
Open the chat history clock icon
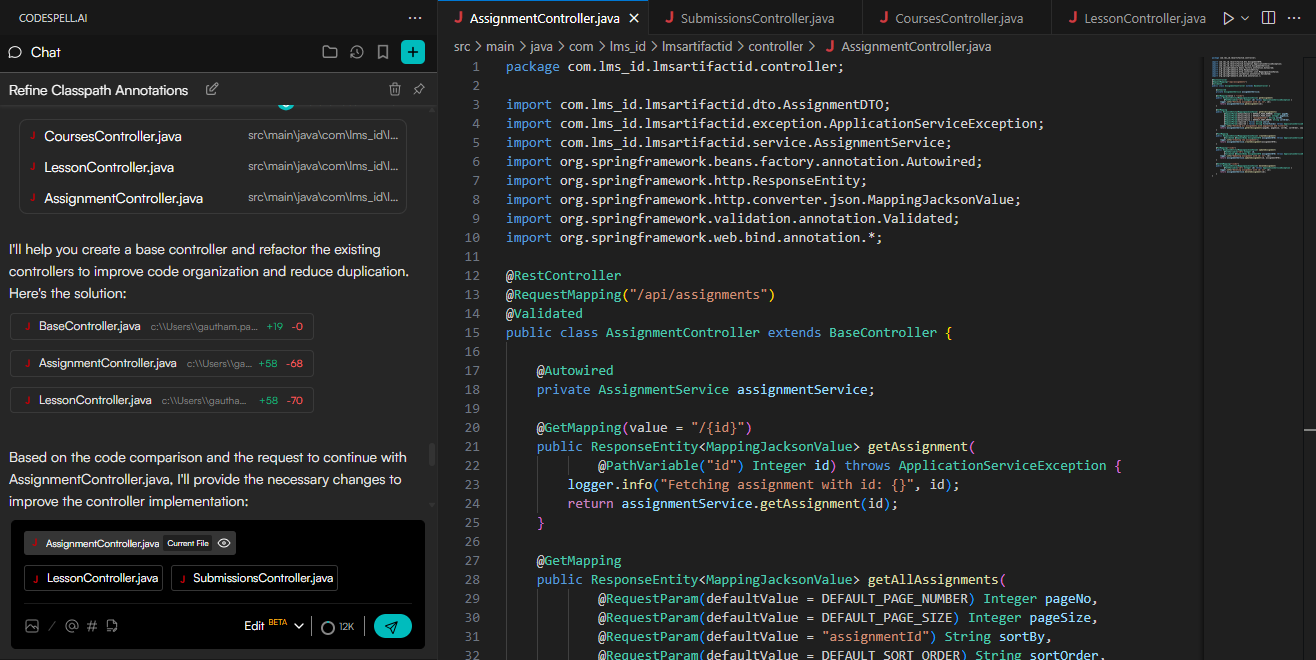coord(357,52)
